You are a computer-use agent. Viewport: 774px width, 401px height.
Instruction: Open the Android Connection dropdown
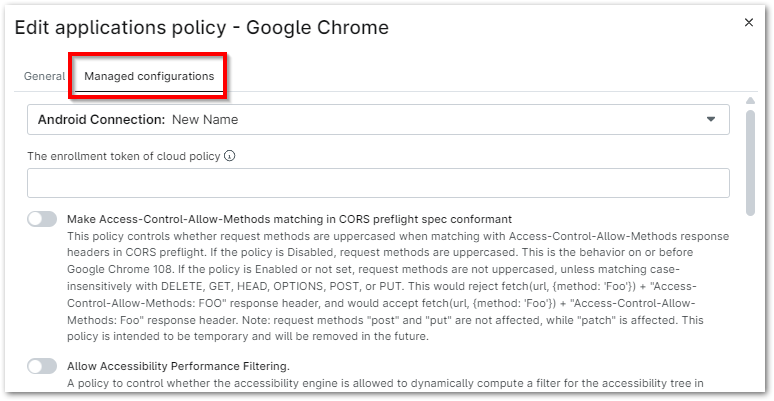pyautogui.click(x=378, y=120)
